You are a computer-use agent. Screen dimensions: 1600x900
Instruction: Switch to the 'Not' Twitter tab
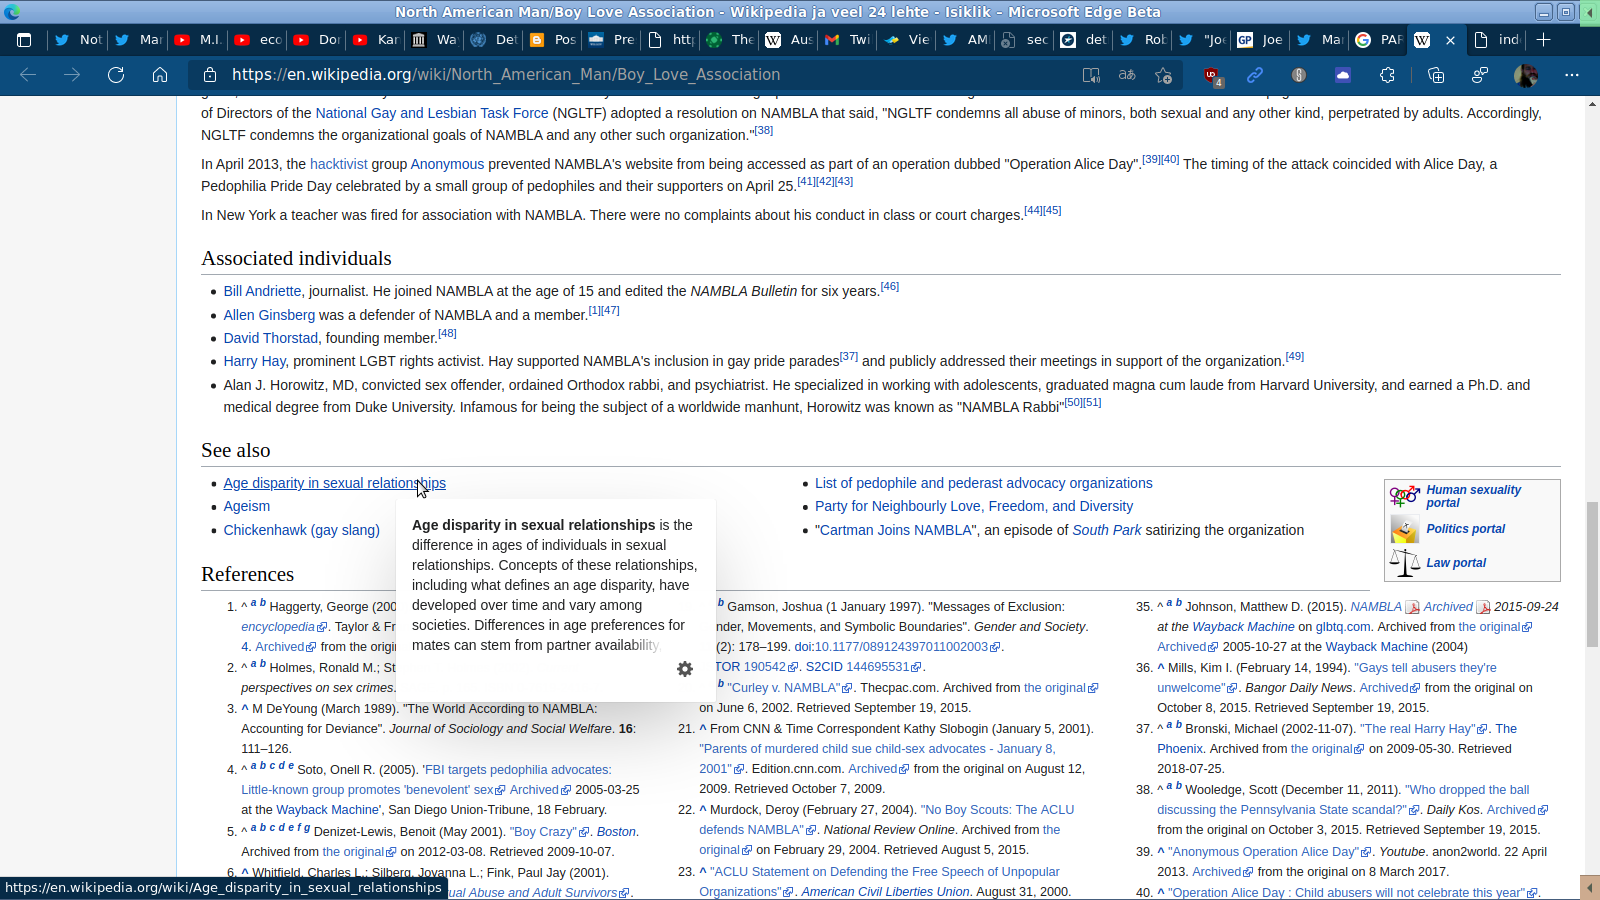click(77, 40)
